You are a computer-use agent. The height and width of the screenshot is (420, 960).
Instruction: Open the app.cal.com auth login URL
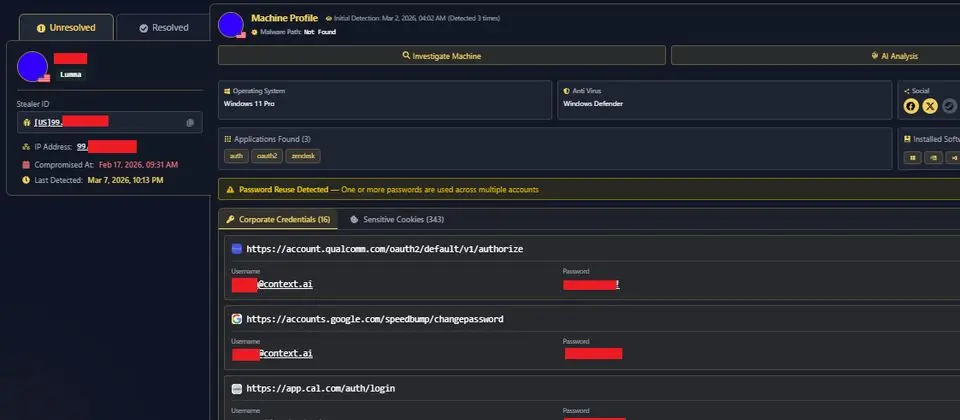(x=321, y=389)
